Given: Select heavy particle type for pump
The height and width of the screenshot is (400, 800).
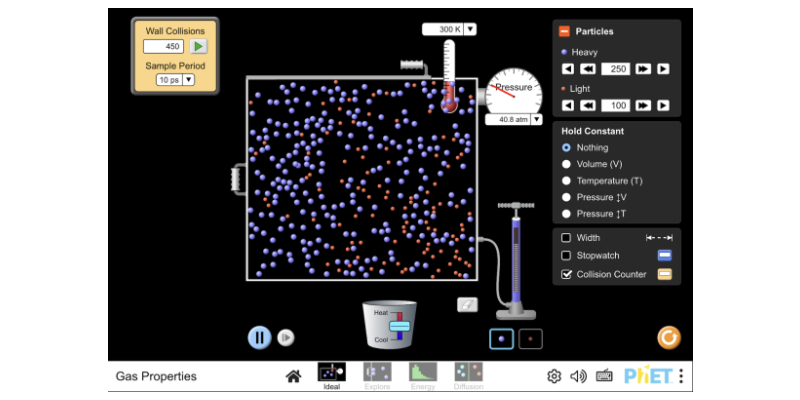Looking at the screenshot, I should (x=502, y=338).
